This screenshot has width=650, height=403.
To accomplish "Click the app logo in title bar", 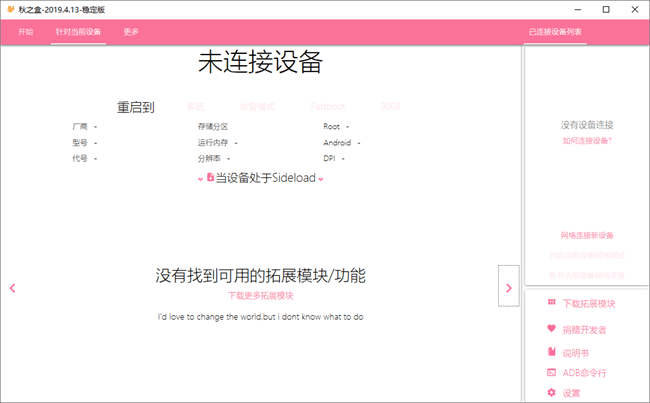I will coord(9,9).
